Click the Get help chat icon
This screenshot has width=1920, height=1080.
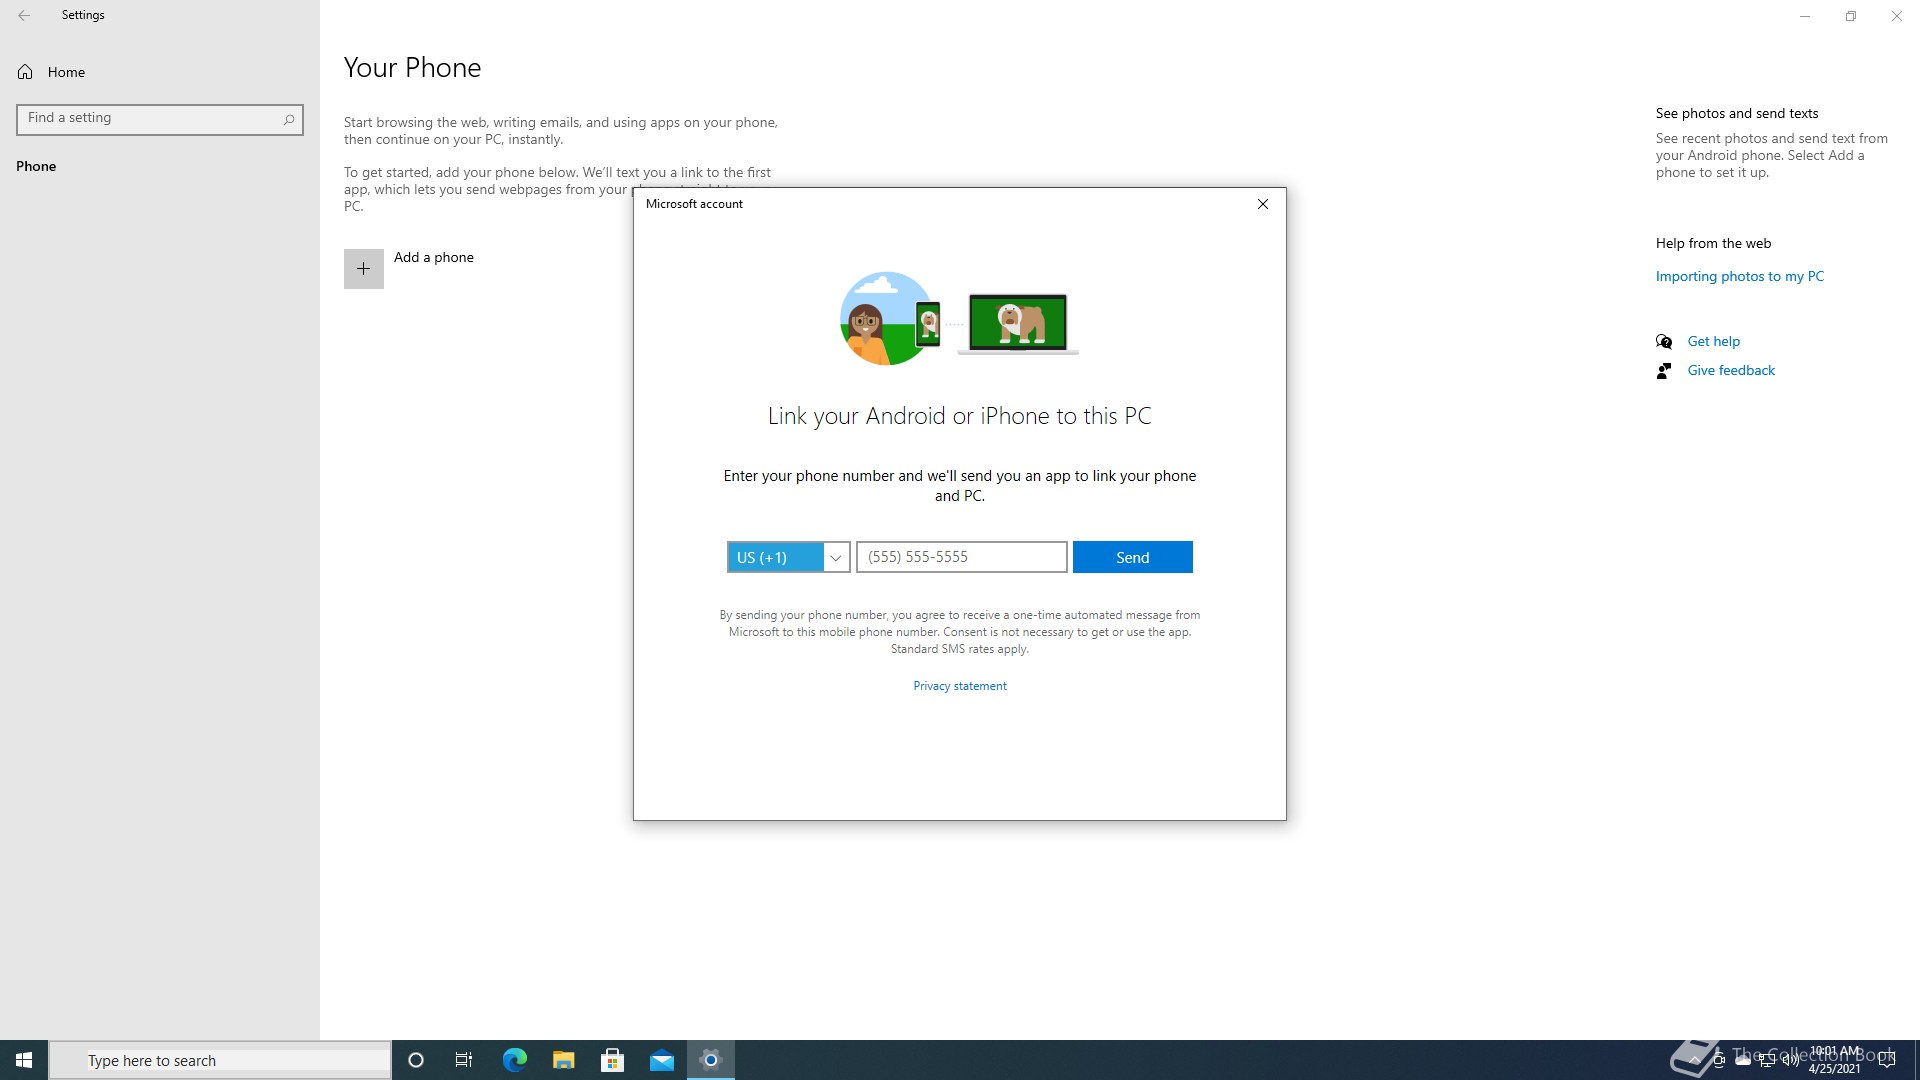pyautogui.click(x=1664, y=342)
